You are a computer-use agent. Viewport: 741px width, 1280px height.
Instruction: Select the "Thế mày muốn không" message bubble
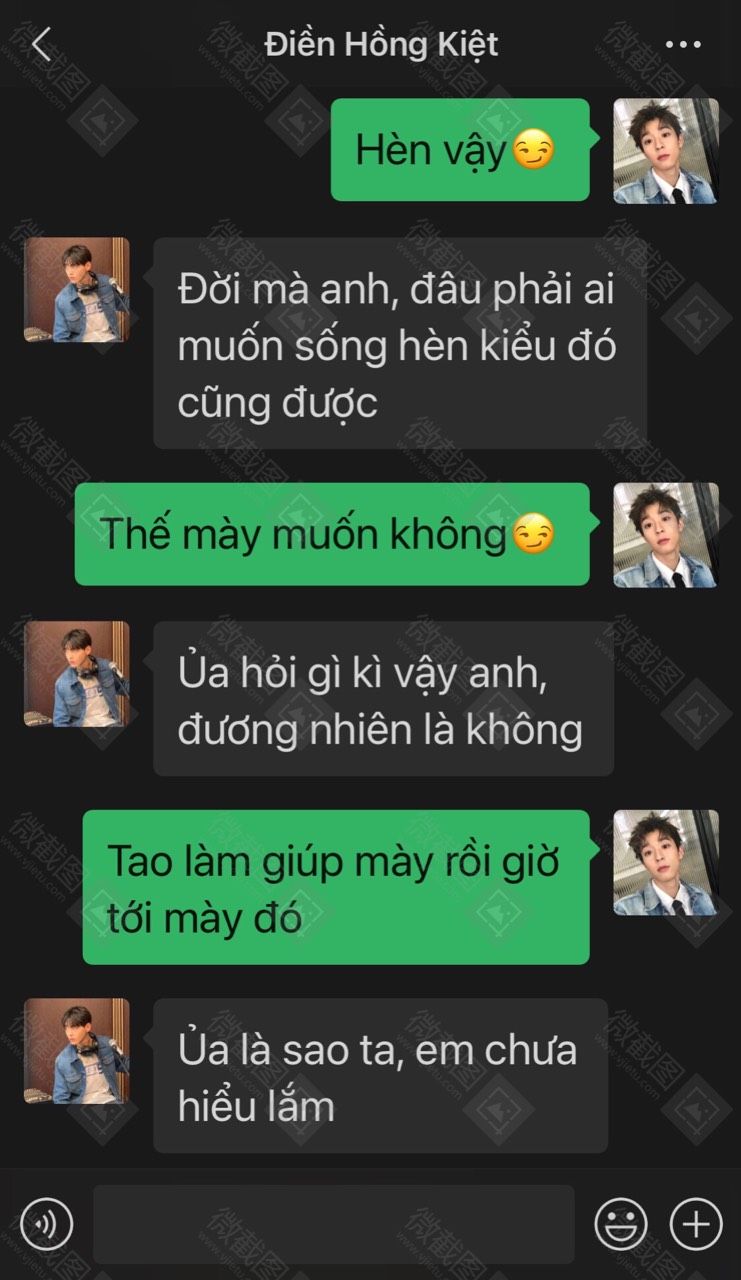pos(332,534)
